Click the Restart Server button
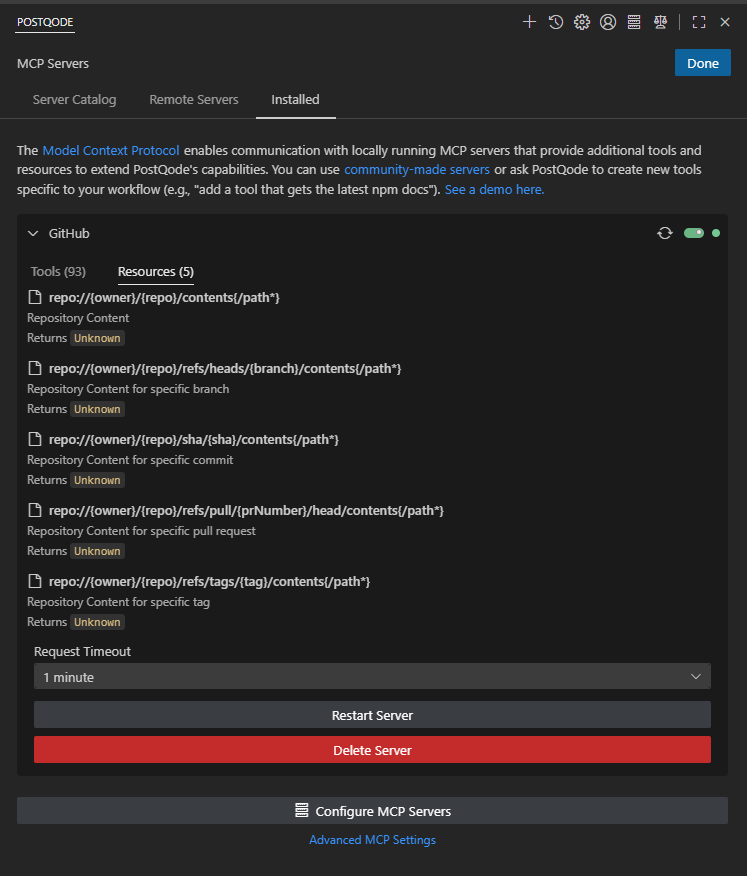 [x=372, y=715]
